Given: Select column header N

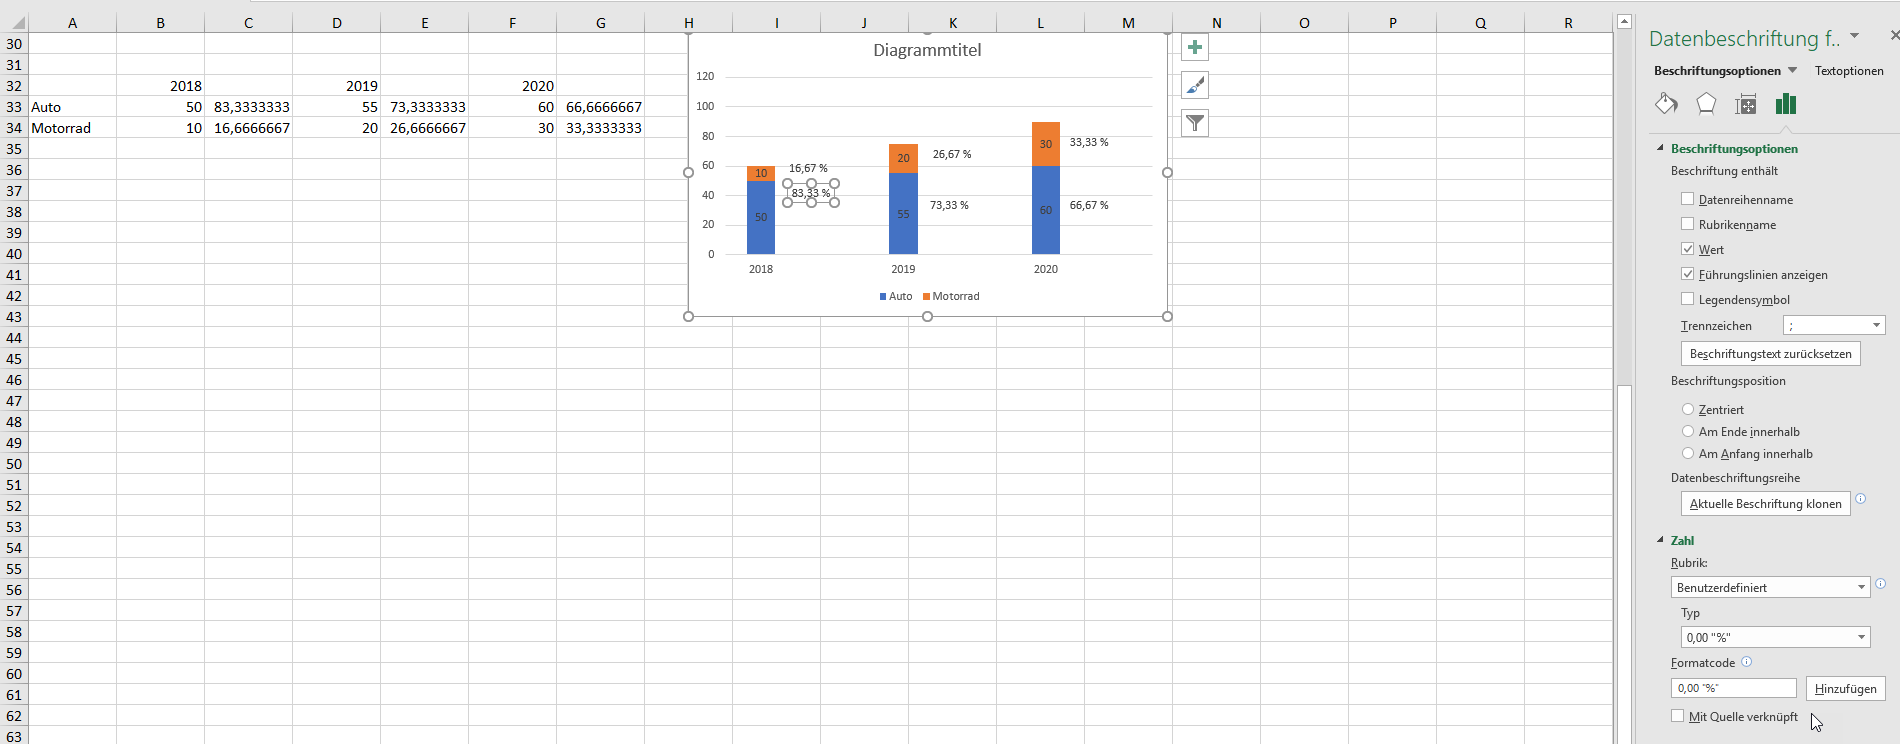Looking at the screenshot, I should click(1216, 22).
